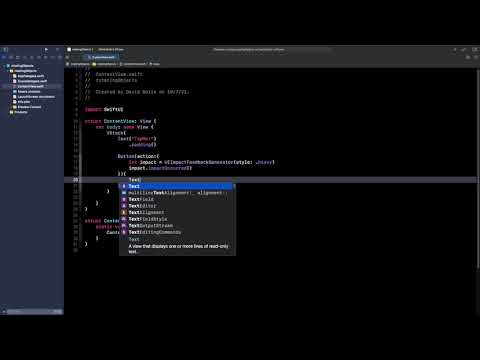Choose the highlighted Text completion
Screen dimensions: 480x360
pyautogui.click(x=176, y=186)
